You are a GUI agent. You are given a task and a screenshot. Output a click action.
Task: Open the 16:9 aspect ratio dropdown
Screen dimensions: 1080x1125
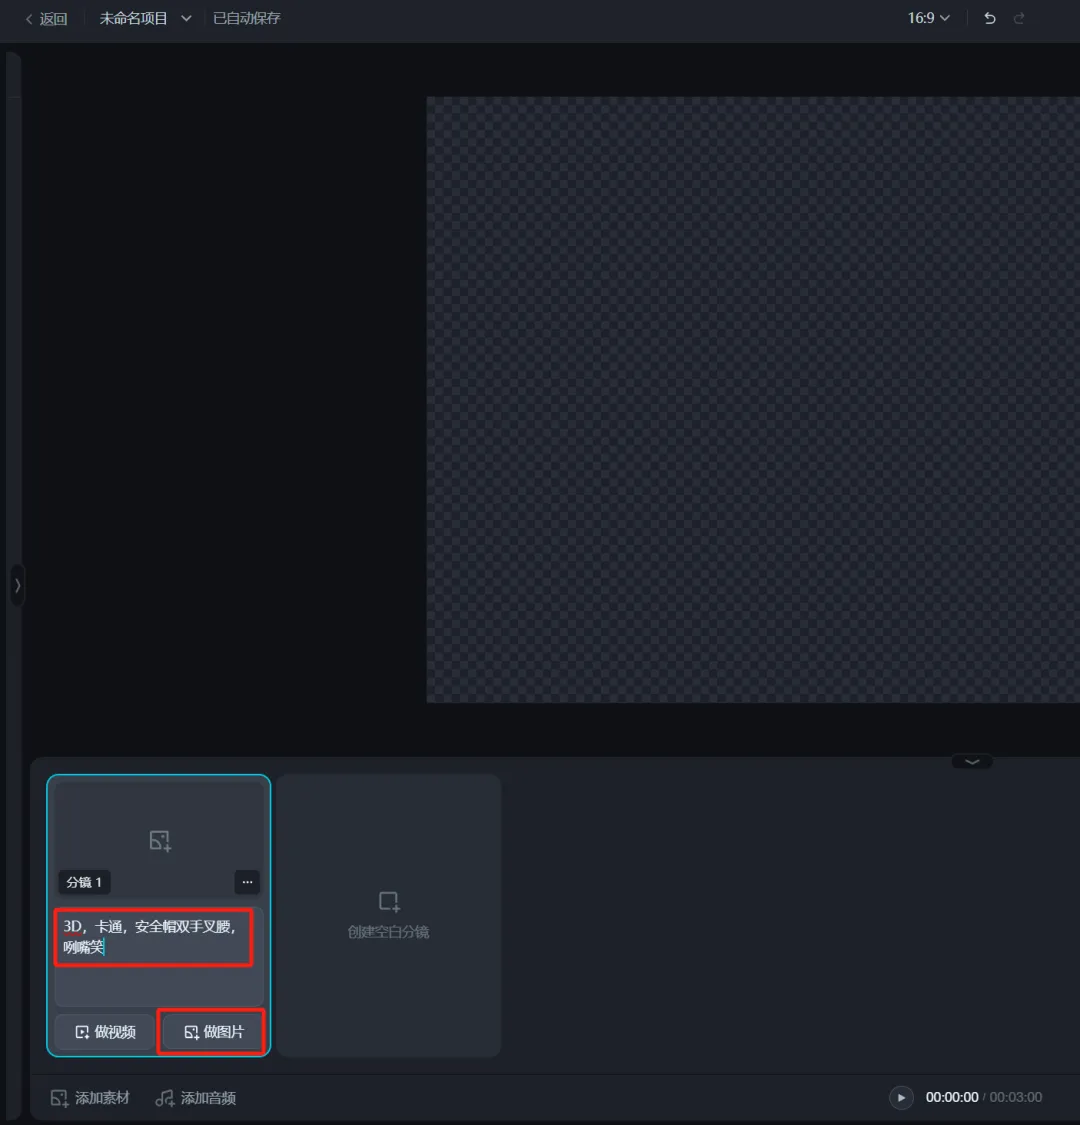point(928,18)
